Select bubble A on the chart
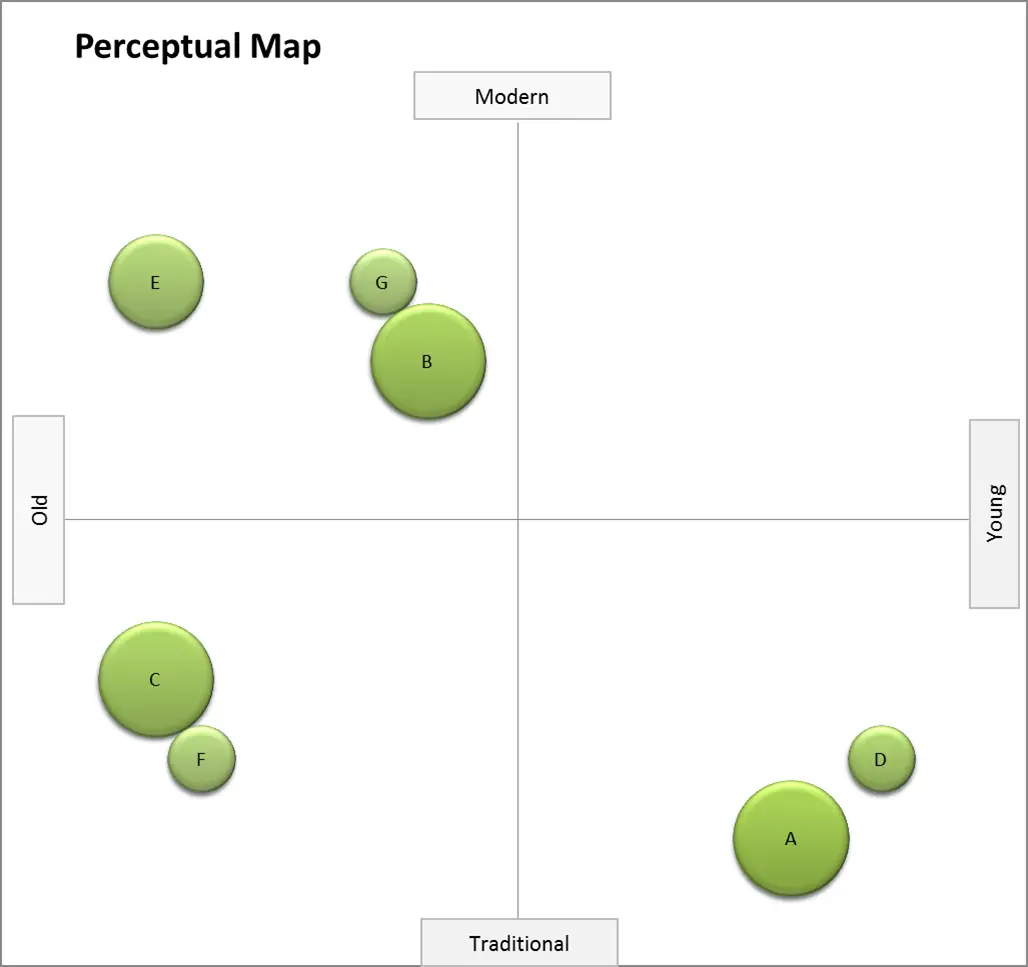 pyautogui.click(x=791, y=838)
